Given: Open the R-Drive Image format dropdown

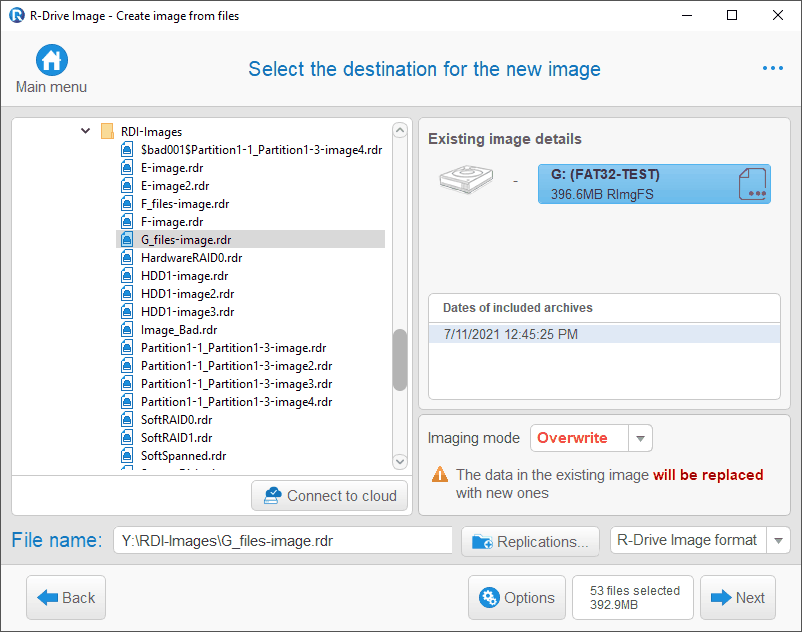Looking at the screenshot, I should pyautogui.click(x=778, y=540).
